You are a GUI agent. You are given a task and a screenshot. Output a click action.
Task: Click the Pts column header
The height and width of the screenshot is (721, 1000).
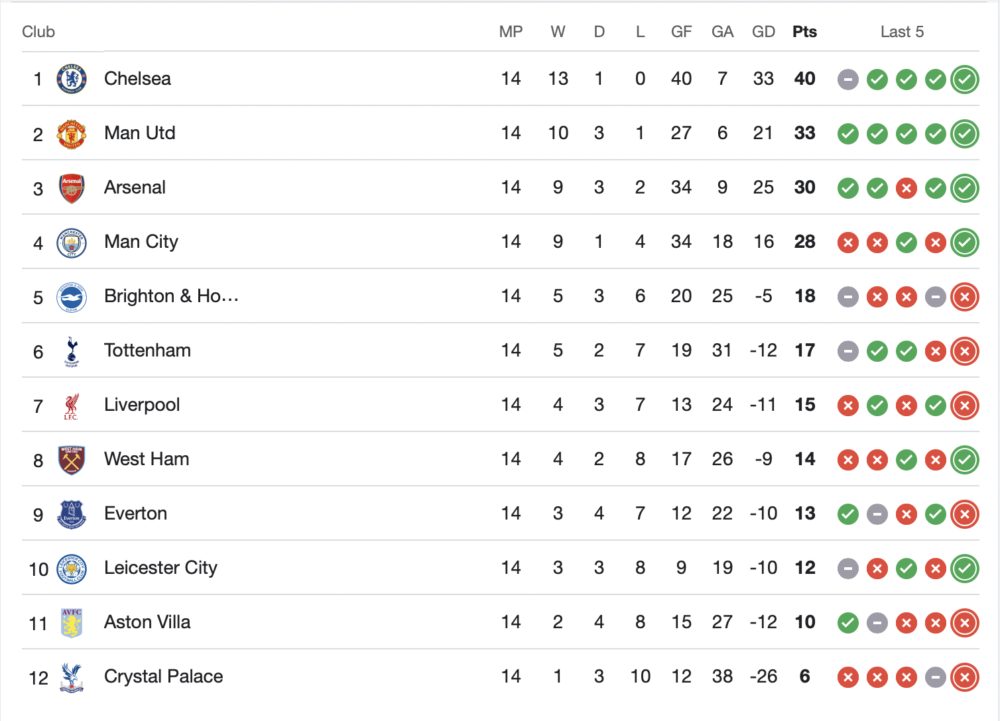tap(804, 32)
